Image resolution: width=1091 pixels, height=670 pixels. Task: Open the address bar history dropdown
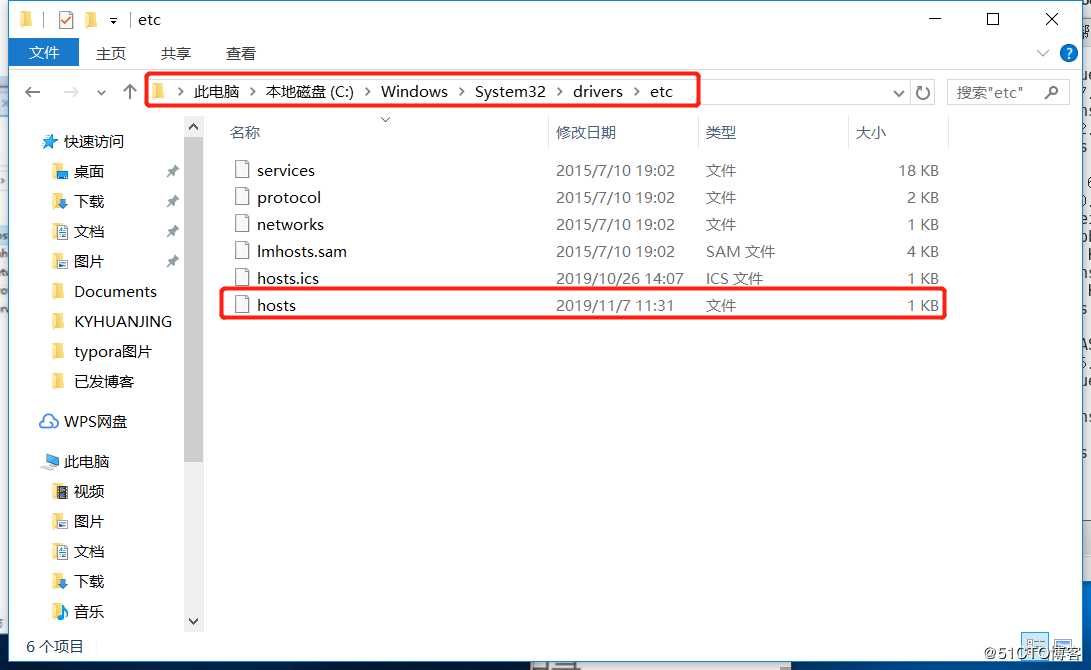(x=898, y=93)
